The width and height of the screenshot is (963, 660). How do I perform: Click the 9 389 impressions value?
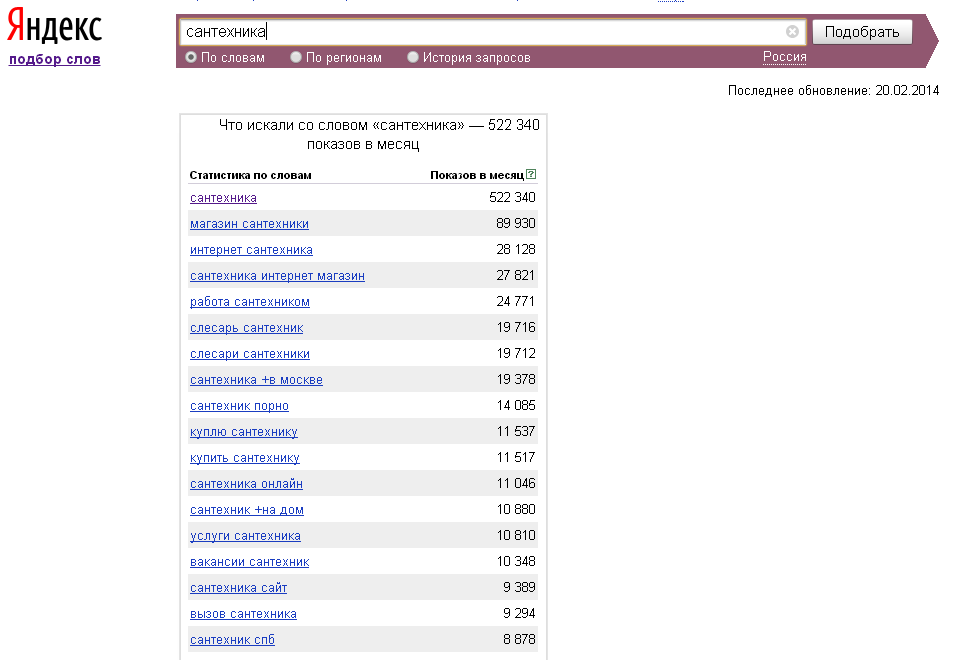pyautogui.click(x=519, y=588)
